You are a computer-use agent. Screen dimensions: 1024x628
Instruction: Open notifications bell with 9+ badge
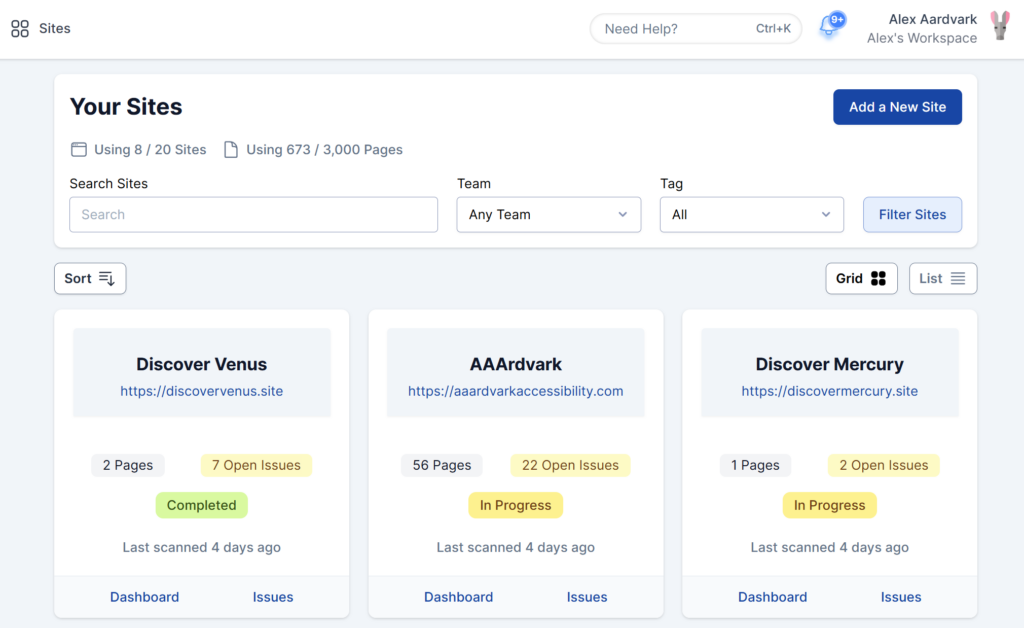(x=828, y=27)
